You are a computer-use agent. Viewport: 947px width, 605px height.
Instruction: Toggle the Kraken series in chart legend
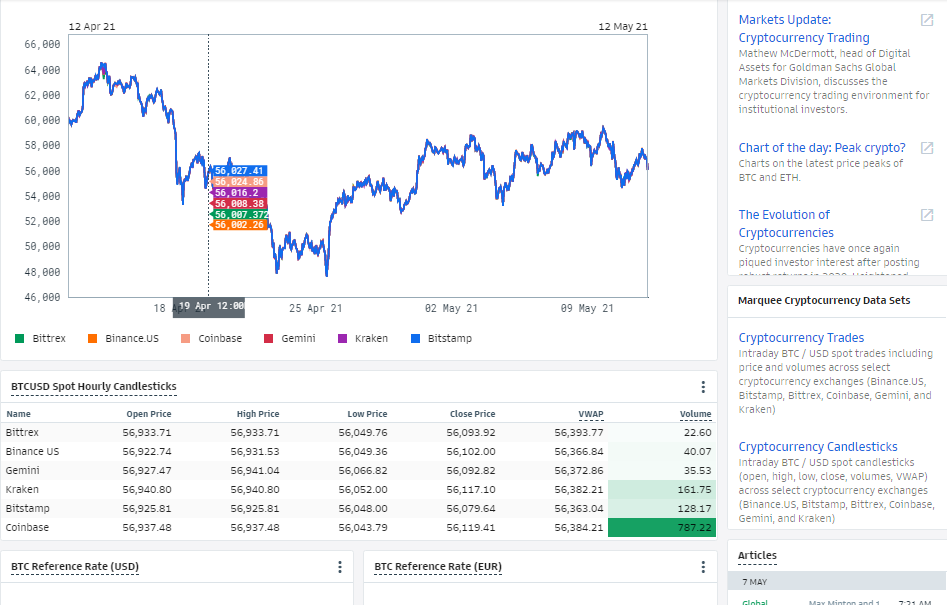[363, 339]
